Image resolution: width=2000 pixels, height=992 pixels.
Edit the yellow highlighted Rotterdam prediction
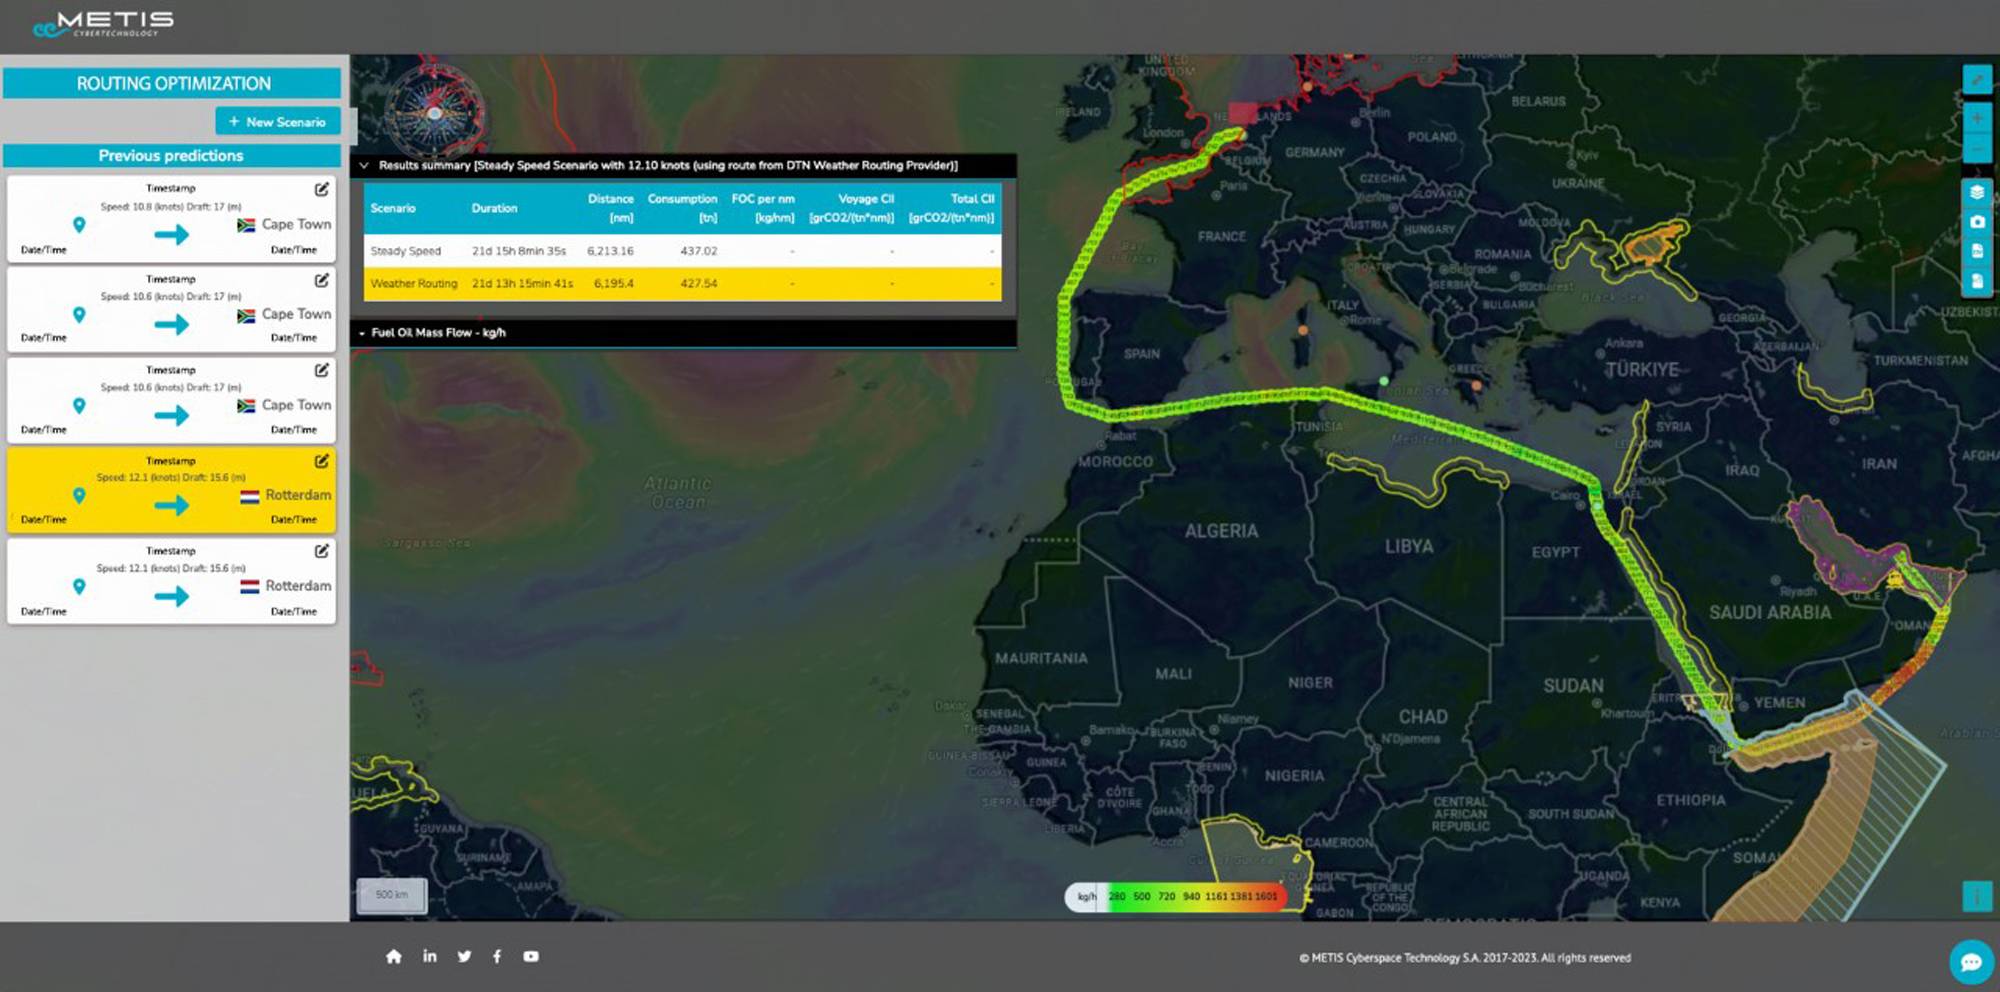tap(321, 461)
